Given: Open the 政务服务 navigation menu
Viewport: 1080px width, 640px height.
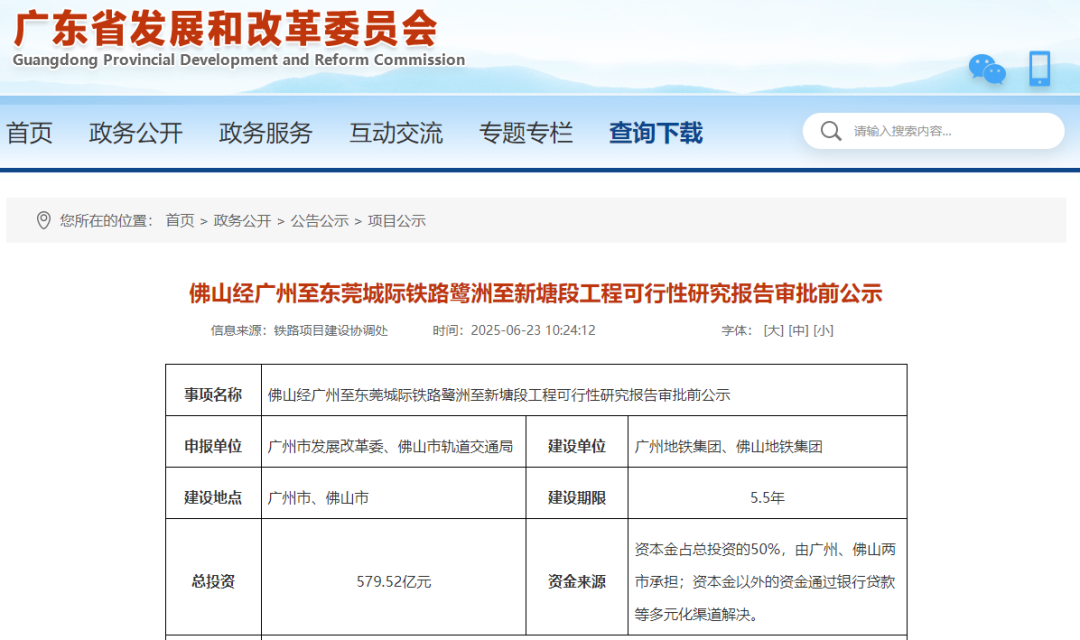Looking at the screenshot, I should (x=266, y=133).
